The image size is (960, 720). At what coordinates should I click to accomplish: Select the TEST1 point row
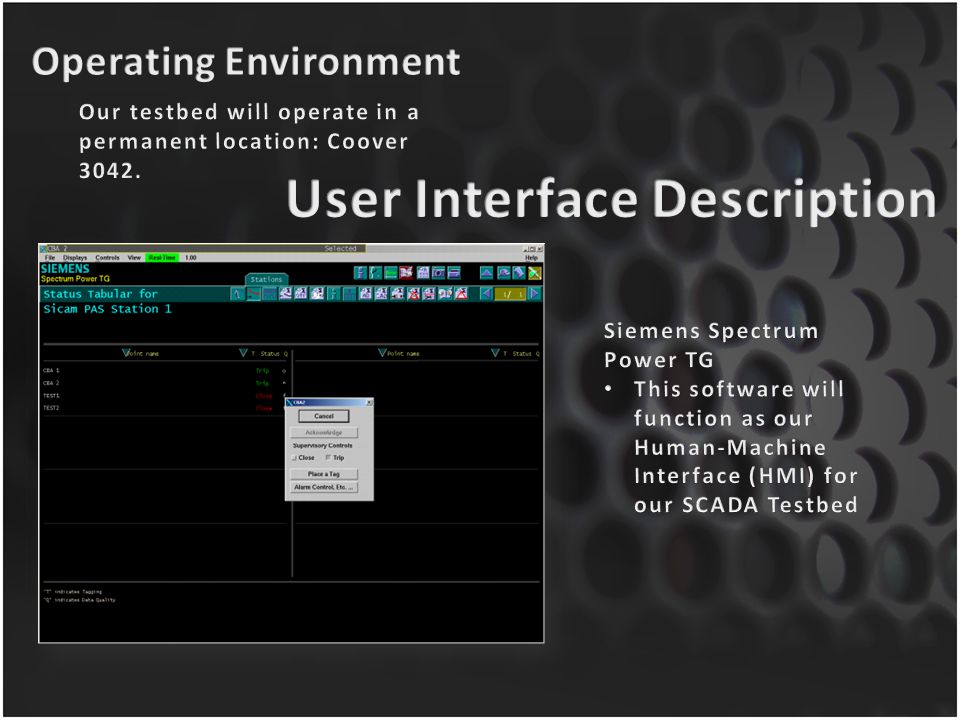pos(165,396)
